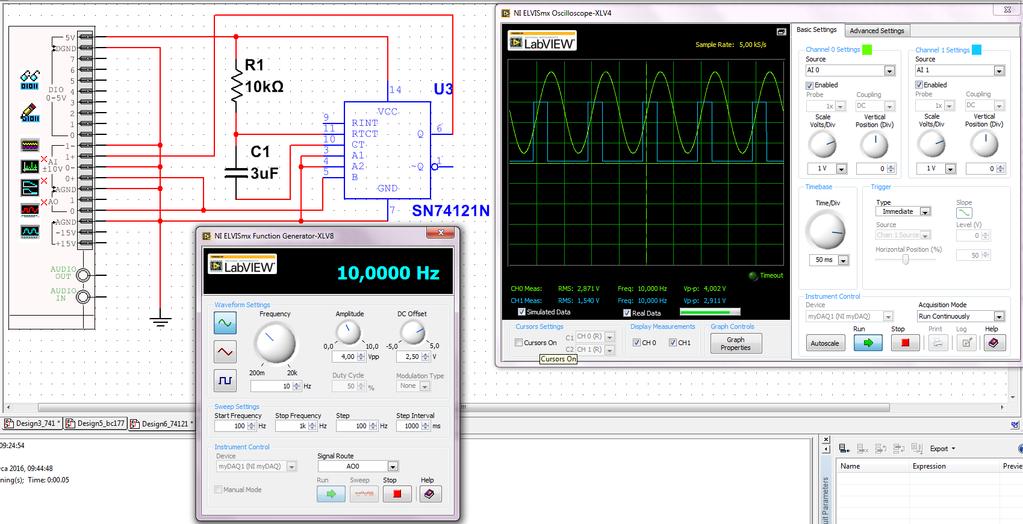Open the Signal Route AO0 dropdown
The width and height of the screenshot is (1023, 524).
(392, 467)
